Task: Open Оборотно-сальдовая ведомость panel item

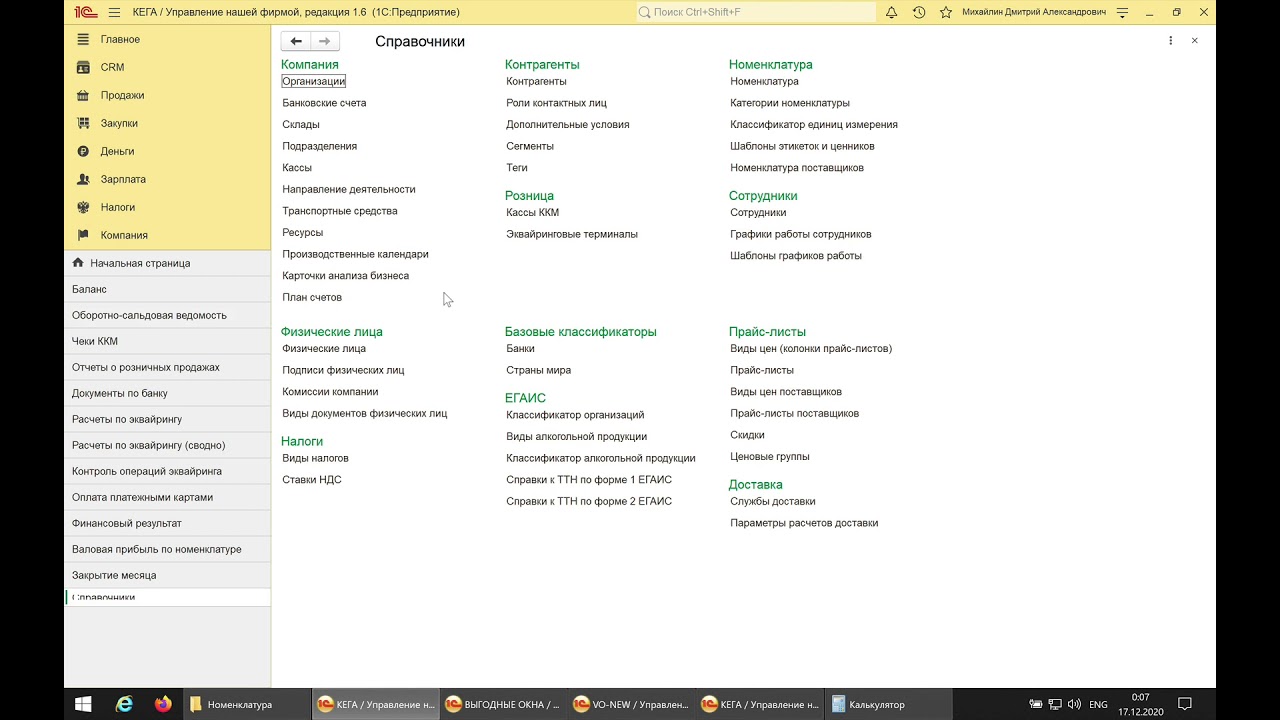Action: [167, 315]
